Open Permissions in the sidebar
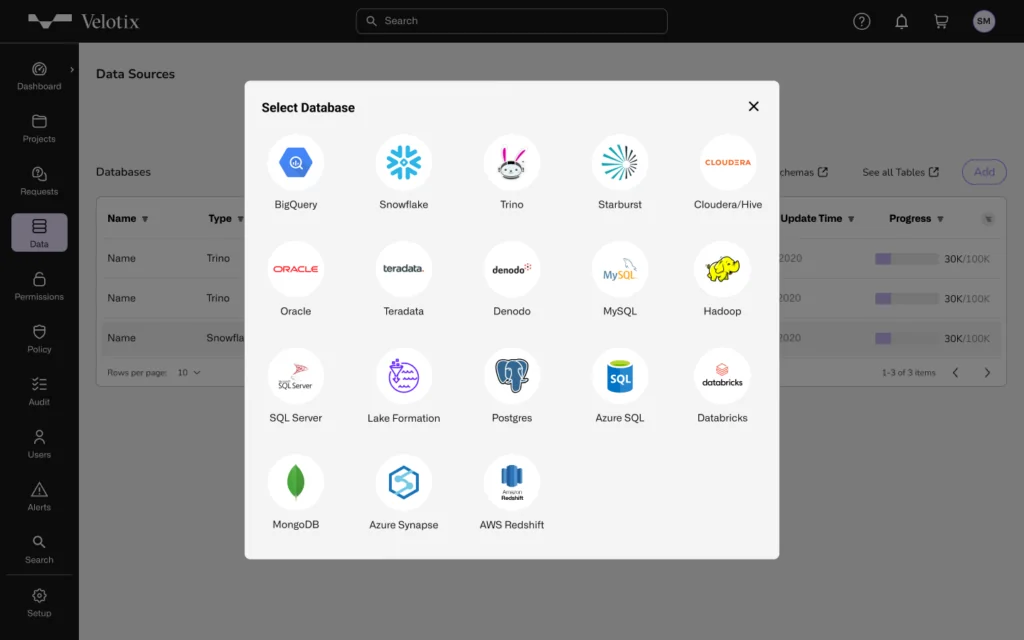The image size is (1024, 640). pos(39,286)
